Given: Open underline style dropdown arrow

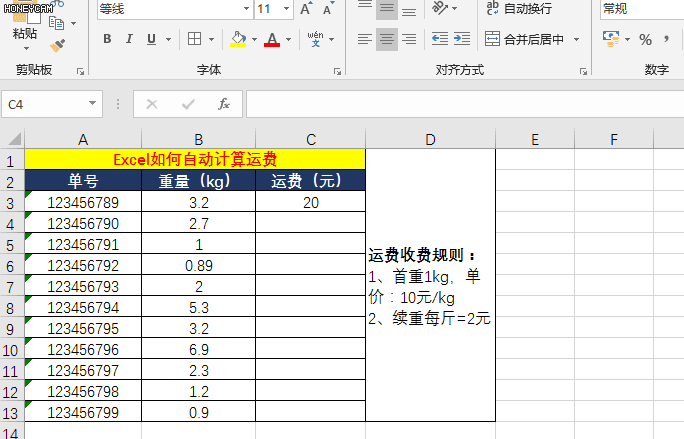Looking at the screenshot, I should pyautogui.click(x=168, y=40).
